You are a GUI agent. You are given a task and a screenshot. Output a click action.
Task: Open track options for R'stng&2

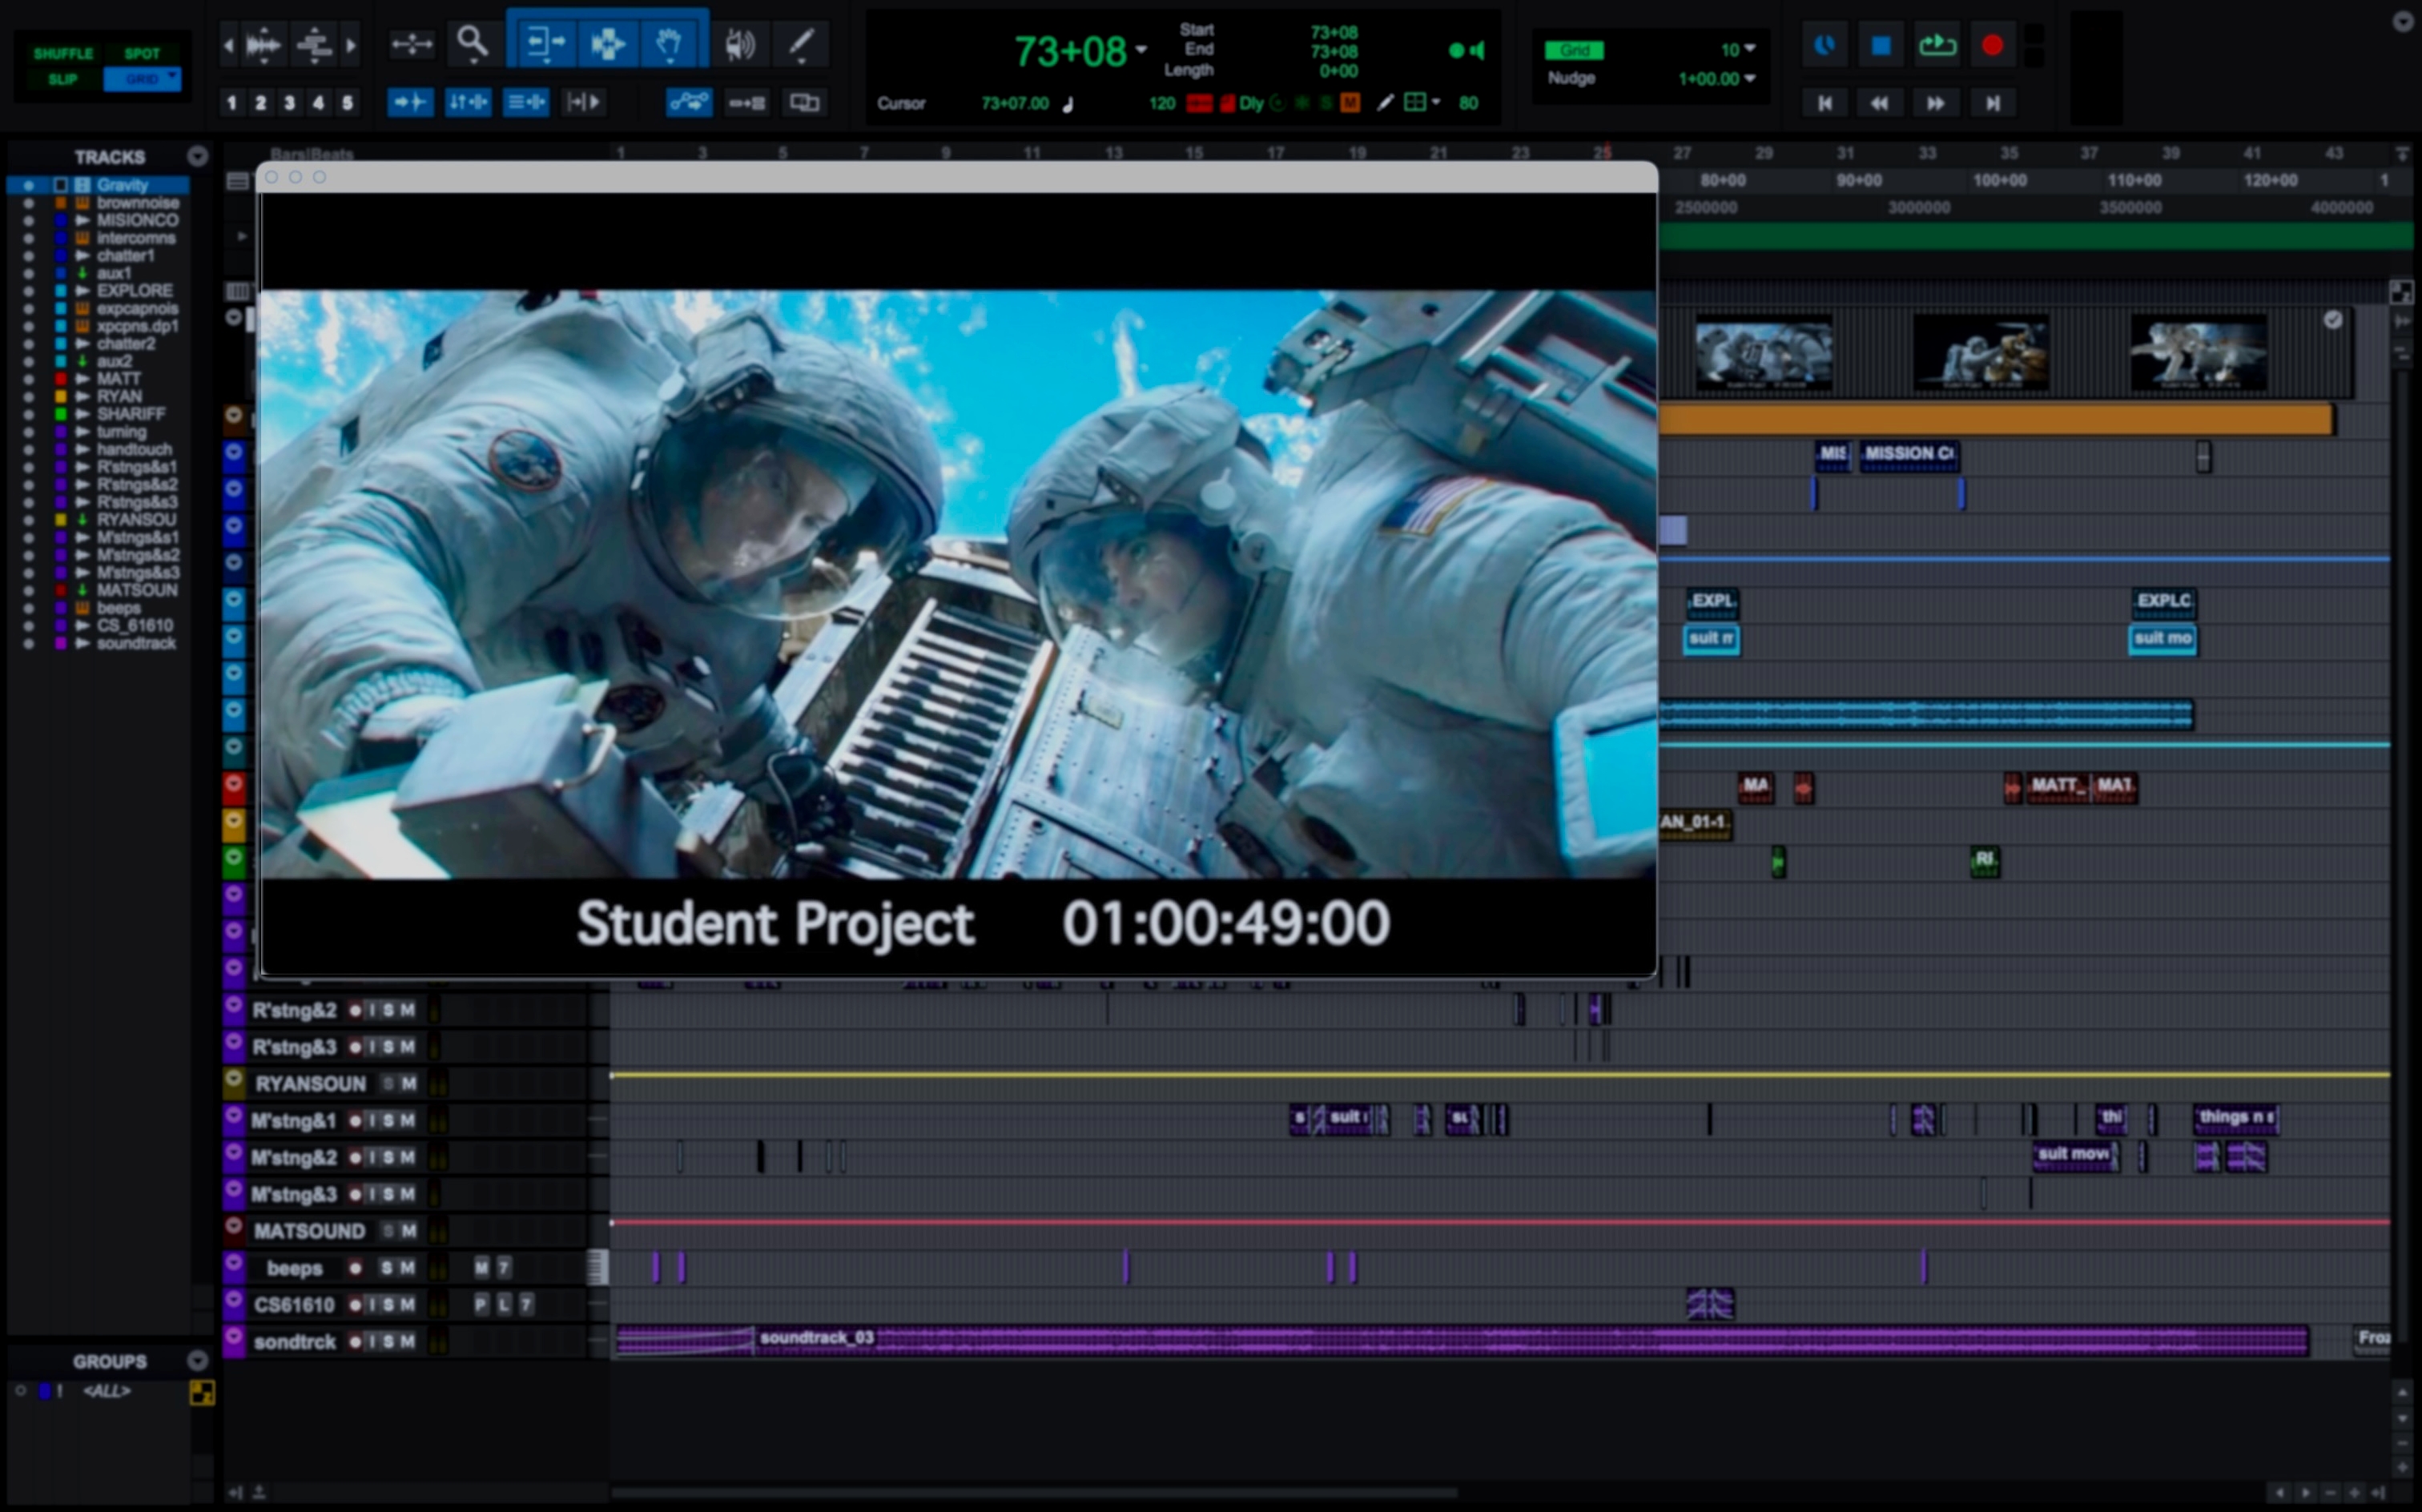click(234, 1006)
